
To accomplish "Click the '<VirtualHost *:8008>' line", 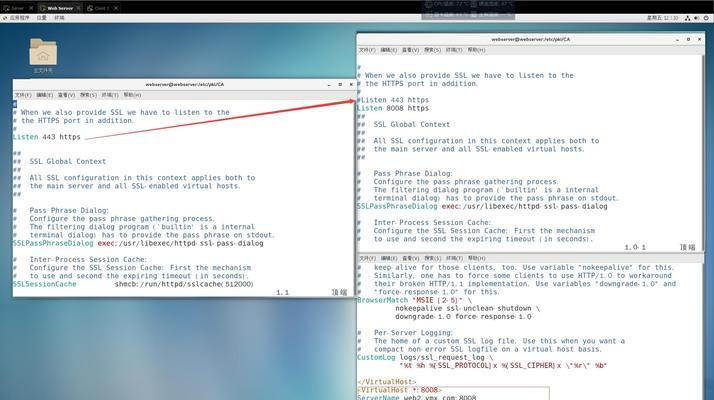I will 399,390.
